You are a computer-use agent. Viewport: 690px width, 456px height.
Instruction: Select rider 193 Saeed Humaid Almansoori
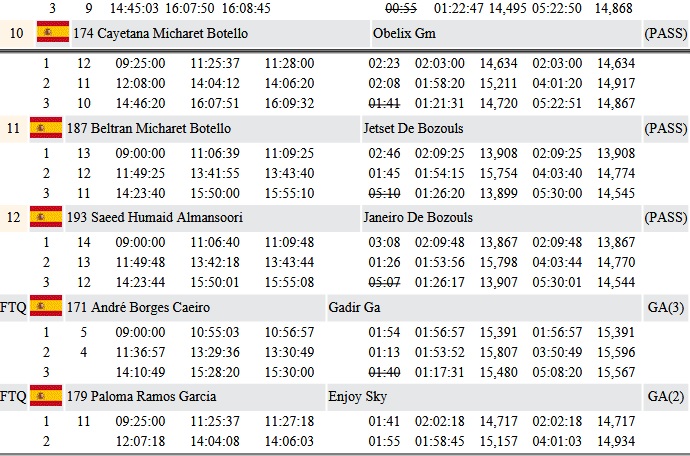point(155,217)
